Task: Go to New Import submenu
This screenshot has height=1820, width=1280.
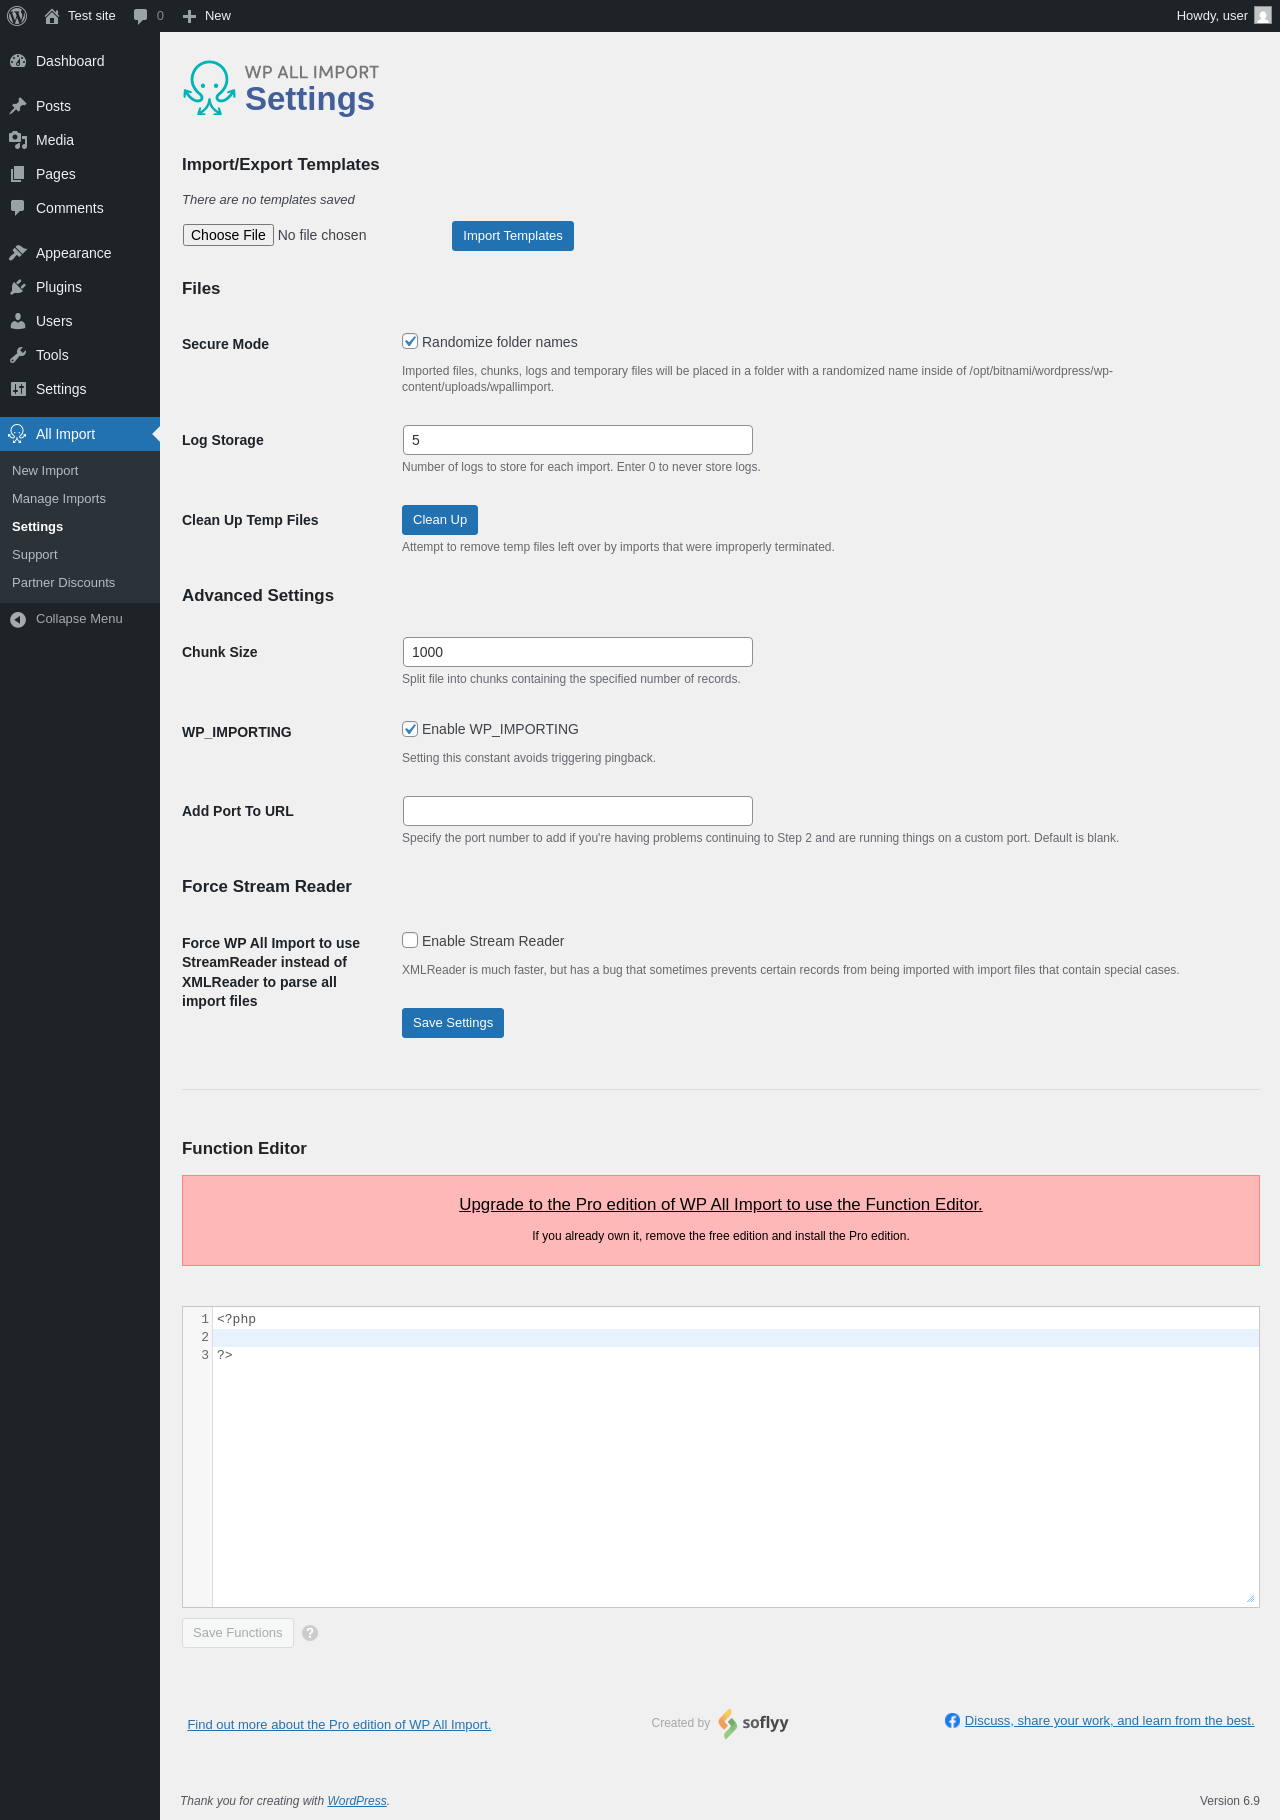Action: (45, 471)
